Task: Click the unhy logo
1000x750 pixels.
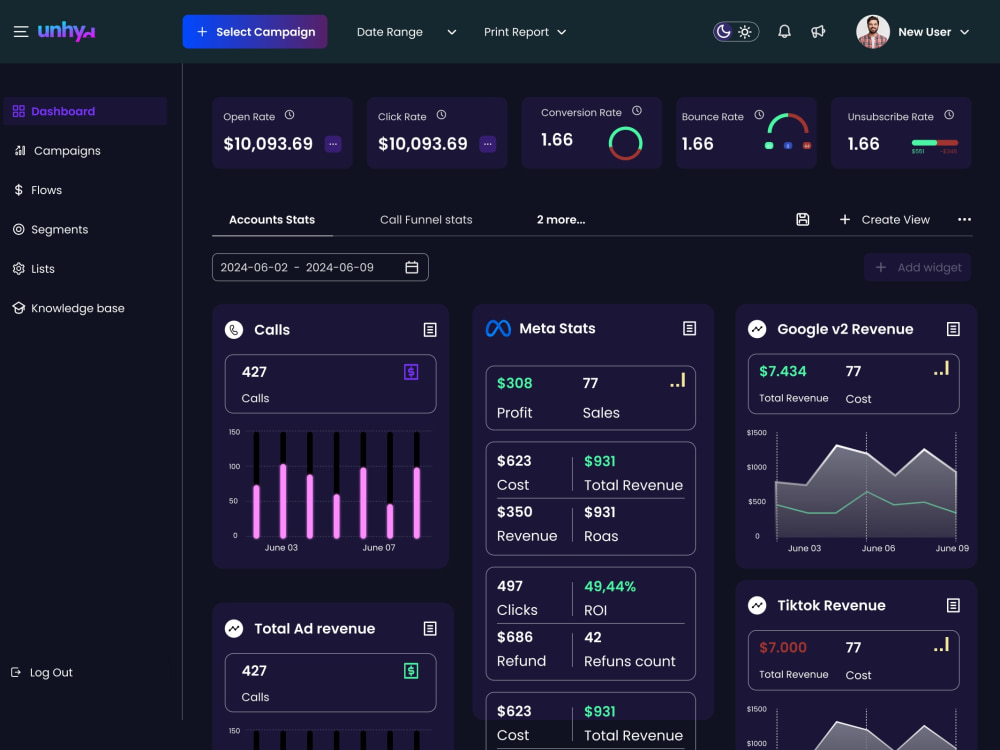Action: pos(66,31)
